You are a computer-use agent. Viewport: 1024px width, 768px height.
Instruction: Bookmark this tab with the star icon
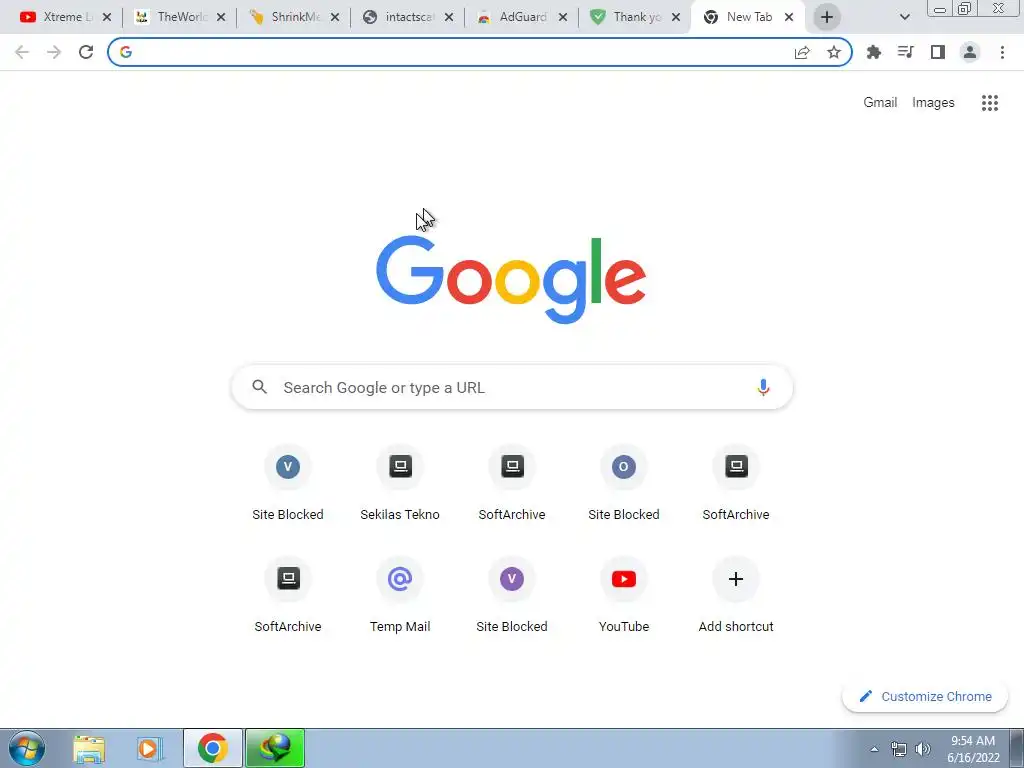coord(834,52)
